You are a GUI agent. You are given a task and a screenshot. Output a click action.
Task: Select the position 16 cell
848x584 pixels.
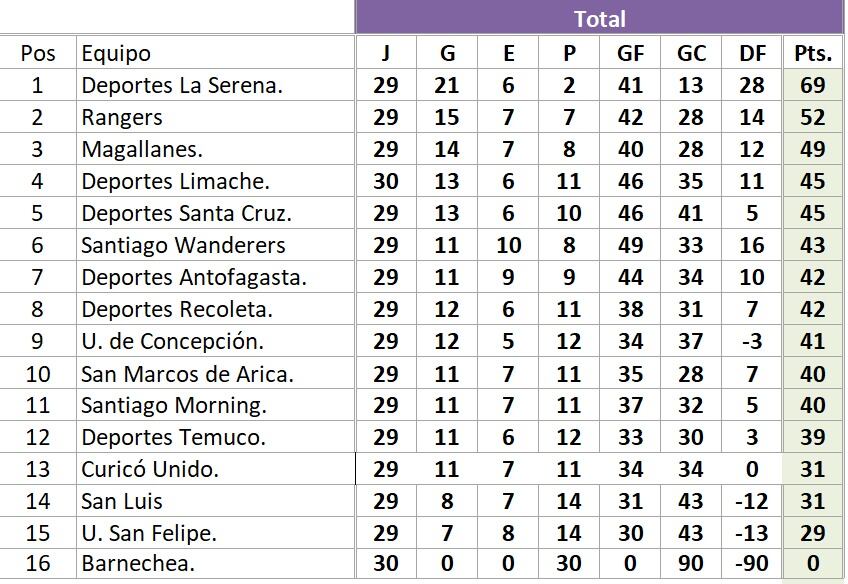click(37, 563)
